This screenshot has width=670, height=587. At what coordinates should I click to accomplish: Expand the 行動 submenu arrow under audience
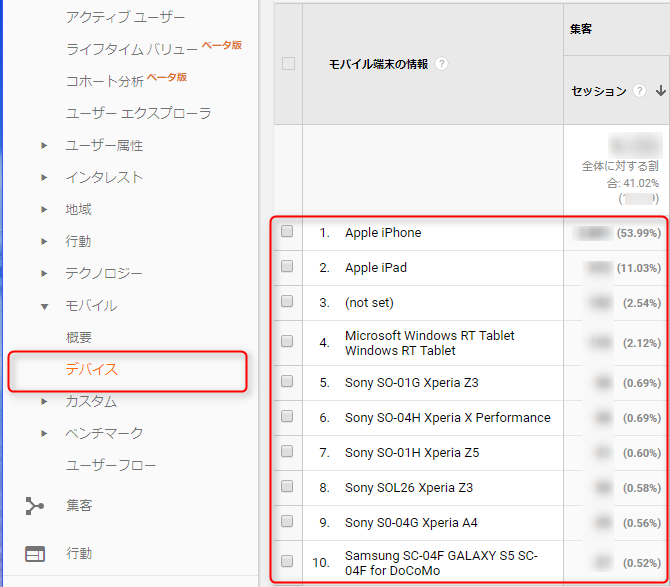pyautogui.click(x=44, y=241)
